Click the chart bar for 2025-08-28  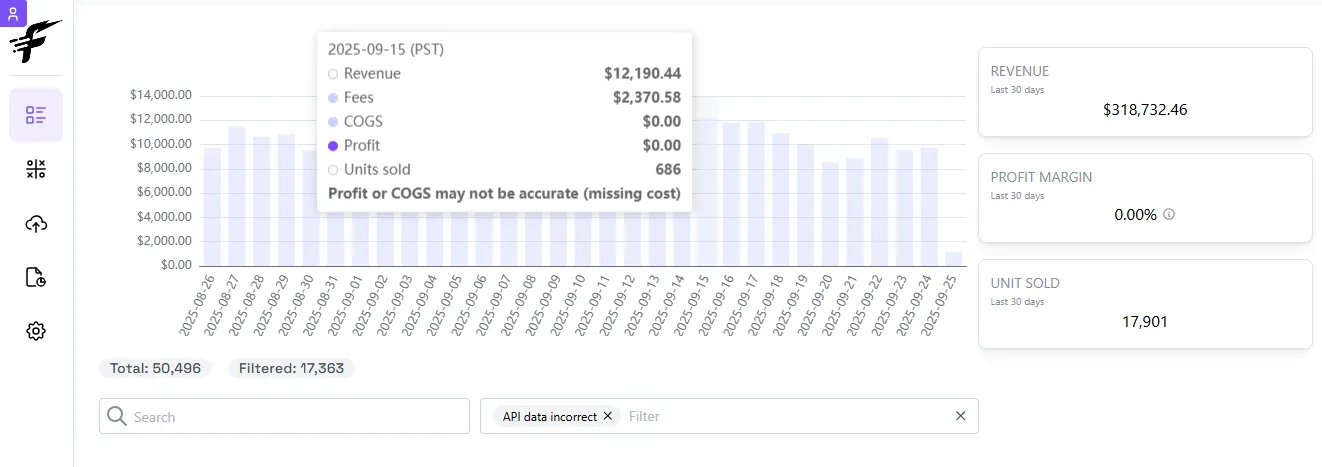tap(261, 201)
